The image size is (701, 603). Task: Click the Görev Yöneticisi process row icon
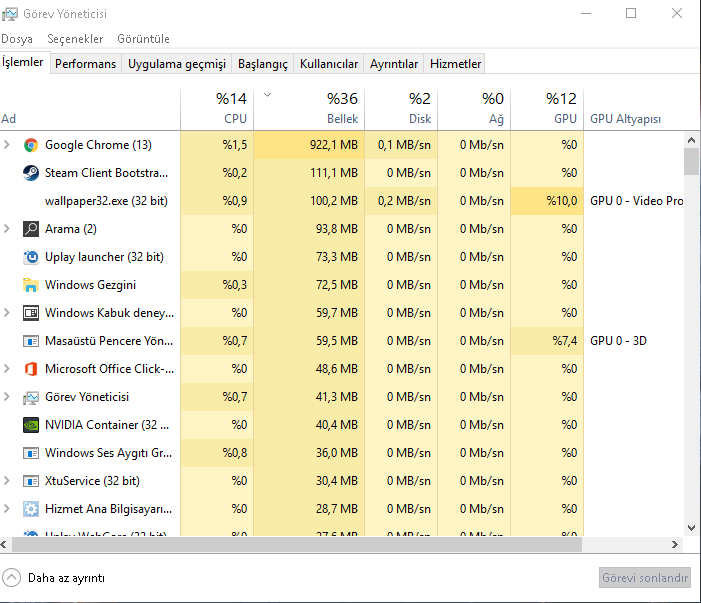pyautogui.click(x=31, y=397)
